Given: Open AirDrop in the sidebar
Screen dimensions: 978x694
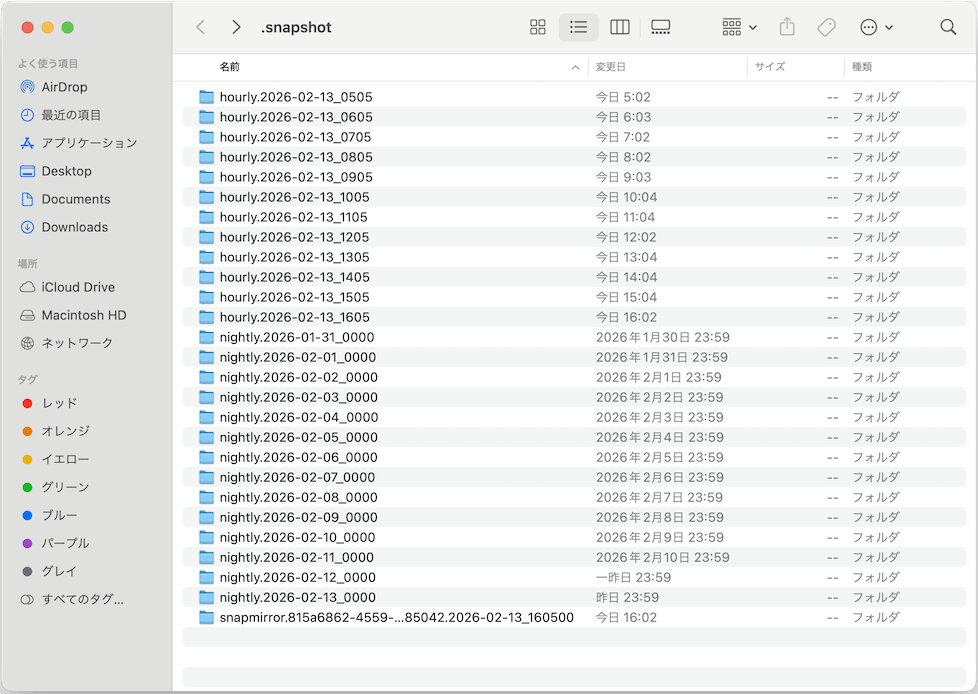Looking at the screenshot, I should pyautogui.click(x=64, y=87).
